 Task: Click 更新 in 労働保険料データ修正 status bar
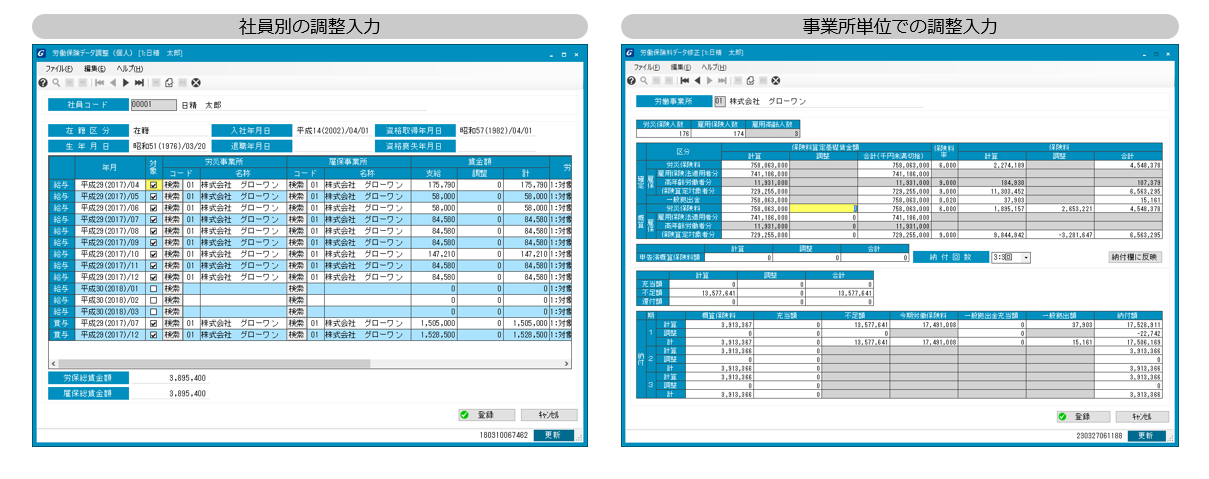click(1145, 436)
